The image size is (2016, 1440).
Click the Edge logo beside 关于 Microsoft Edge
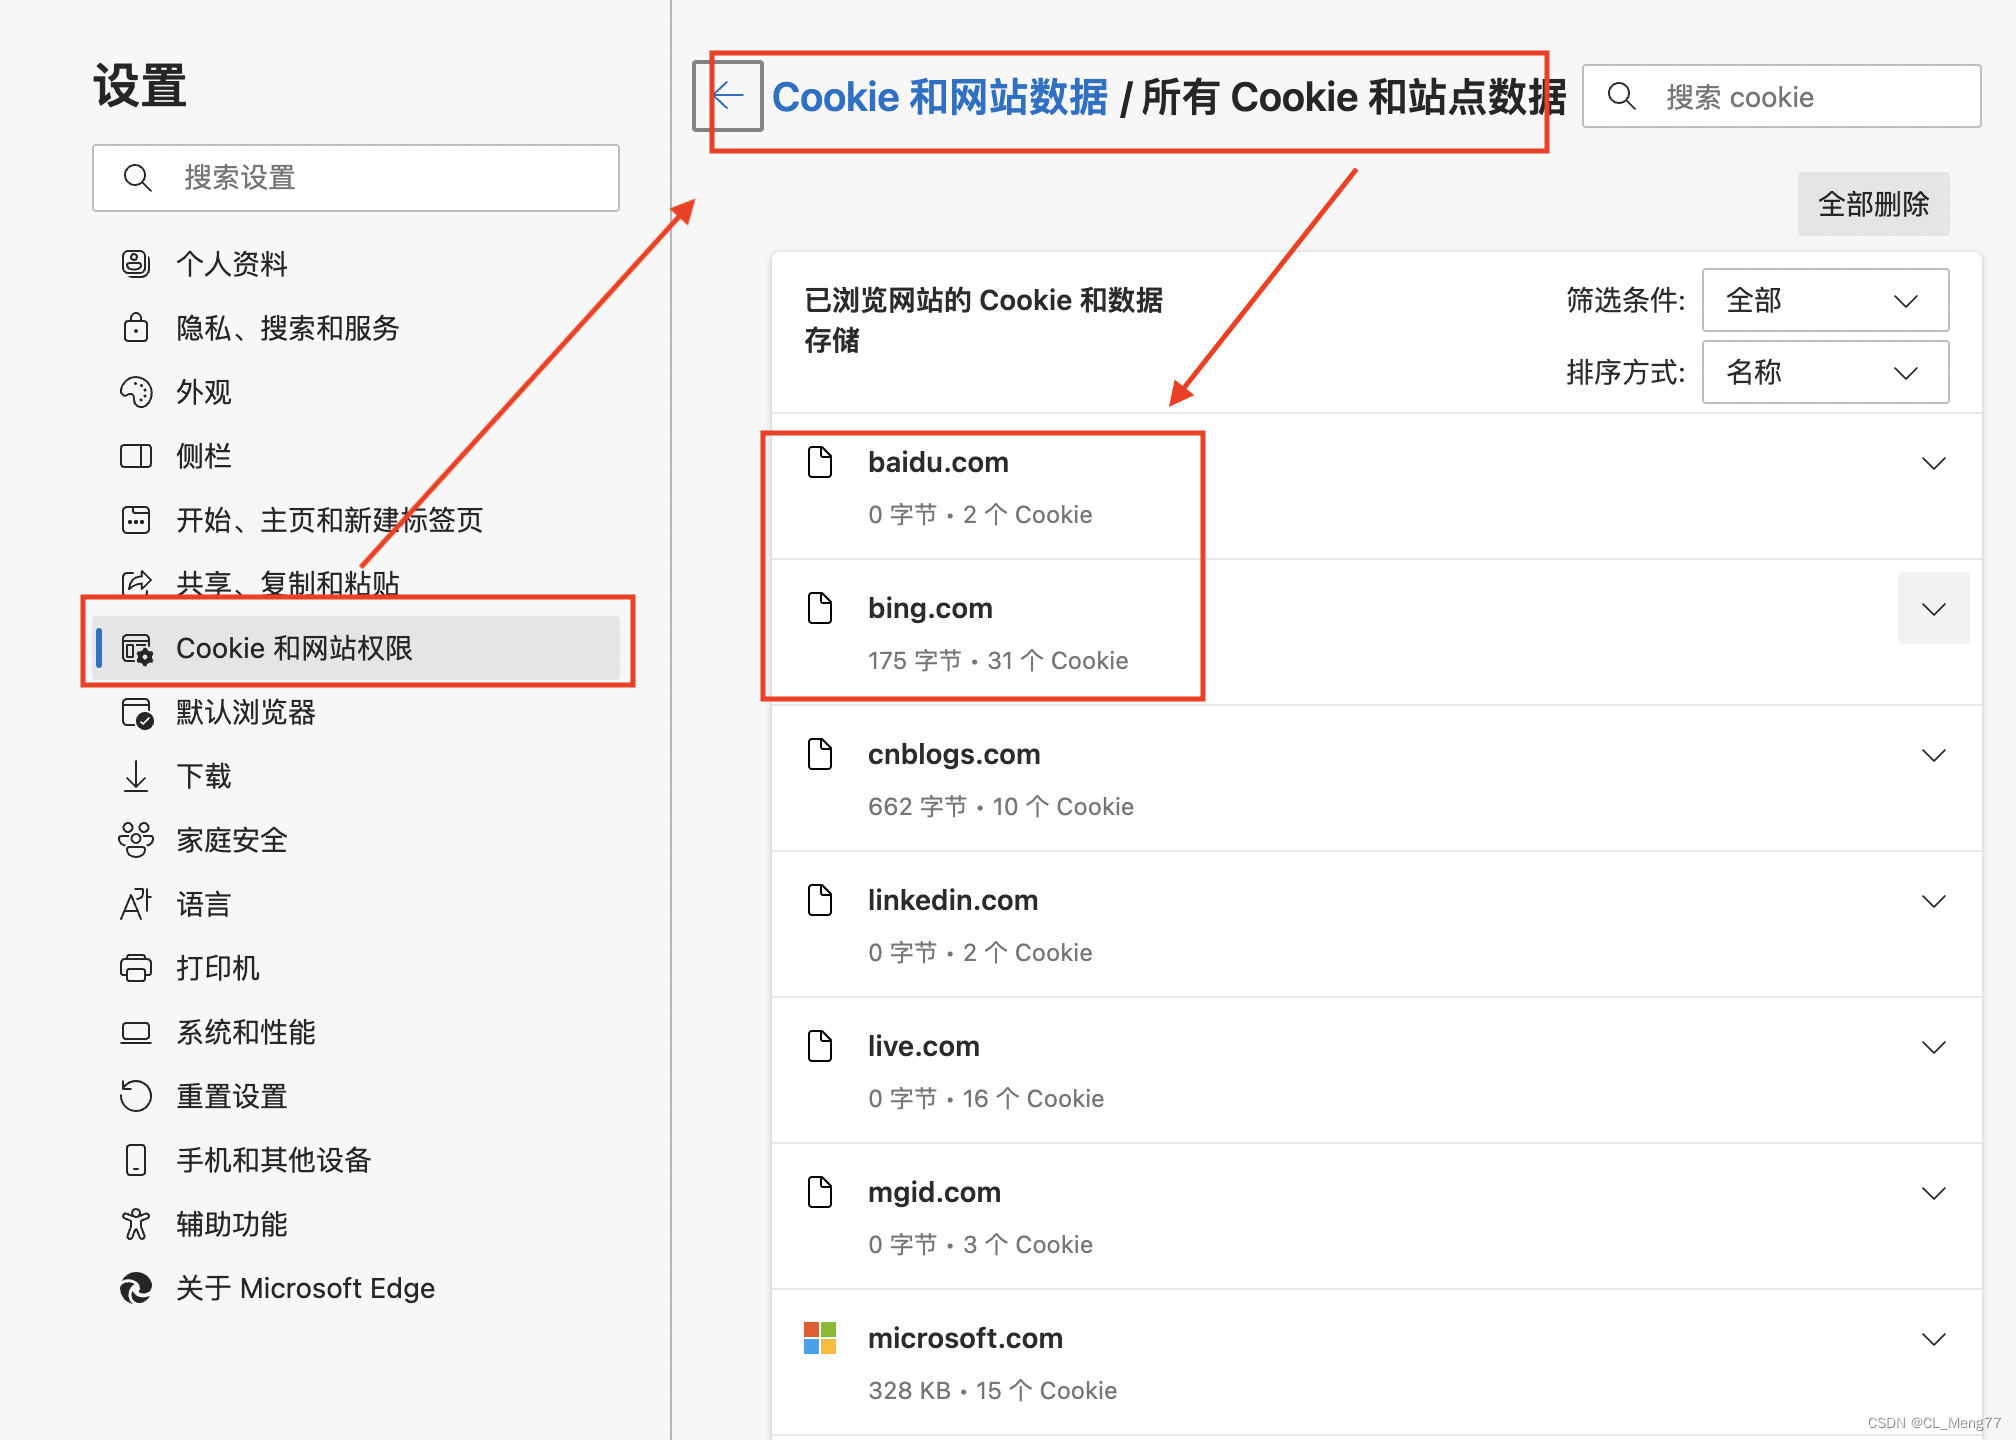[x=136, y=1288]
